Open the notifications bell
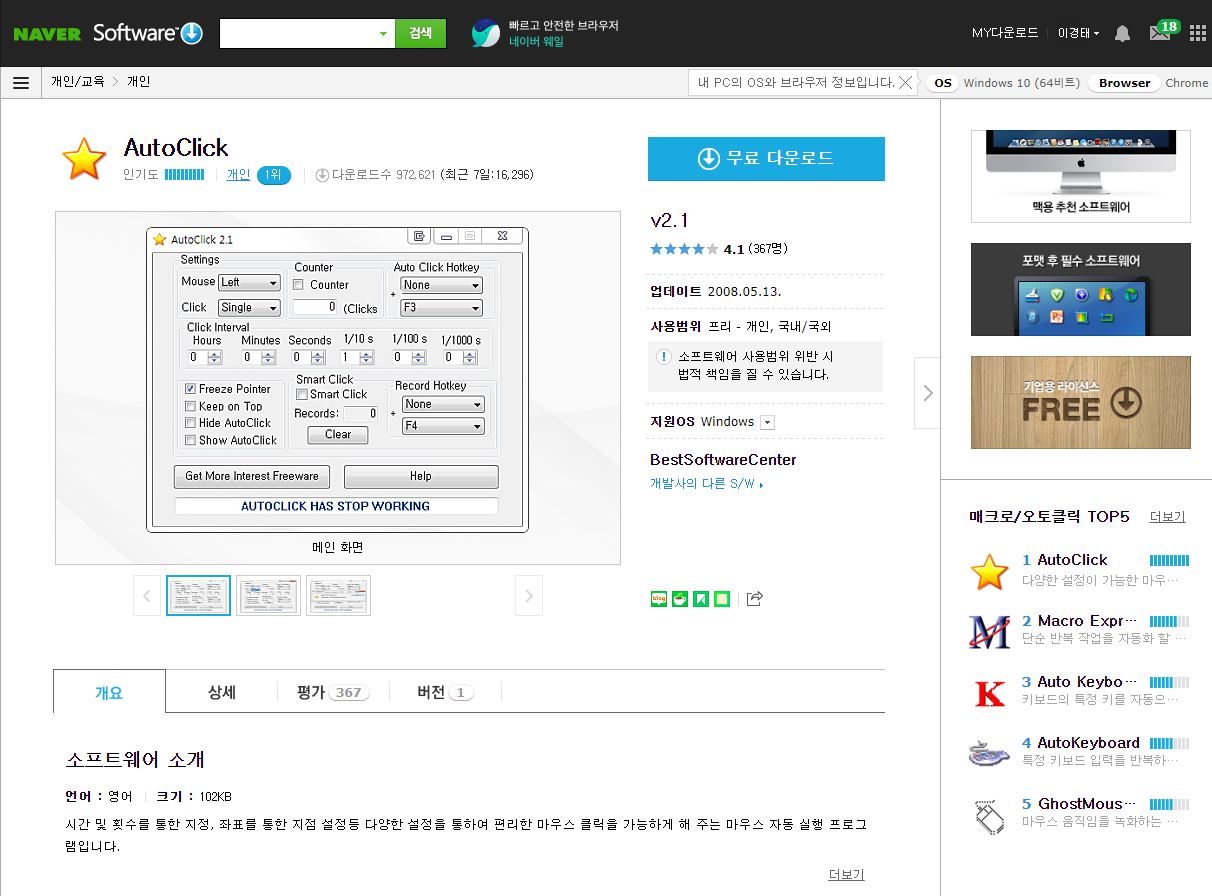 (1122, 33)
